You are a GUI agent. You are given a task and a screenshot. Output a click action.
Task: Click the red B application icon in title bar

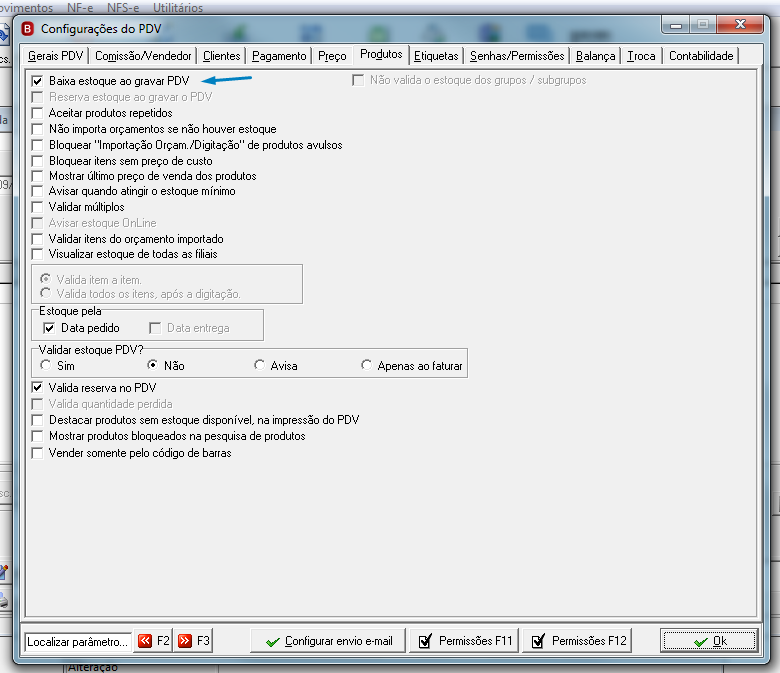28,29
